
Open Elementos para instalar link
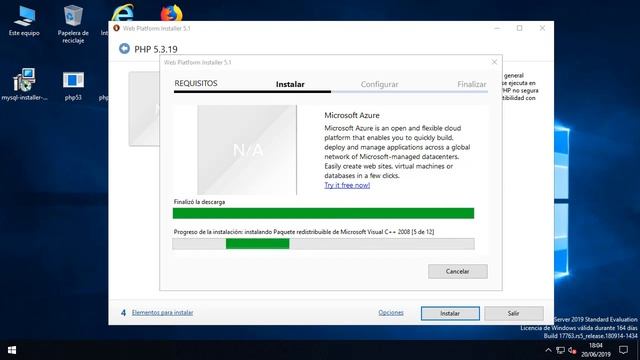point(162,313)
